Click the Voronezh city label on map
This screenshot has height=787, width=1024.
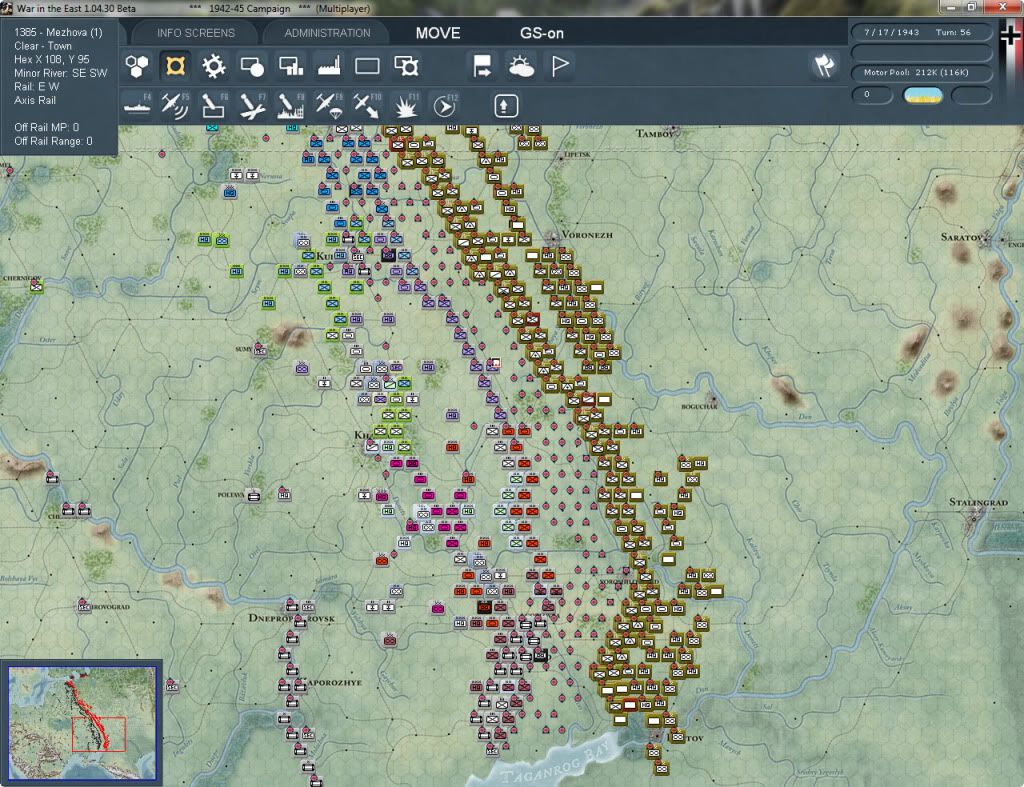click(586, 234)
